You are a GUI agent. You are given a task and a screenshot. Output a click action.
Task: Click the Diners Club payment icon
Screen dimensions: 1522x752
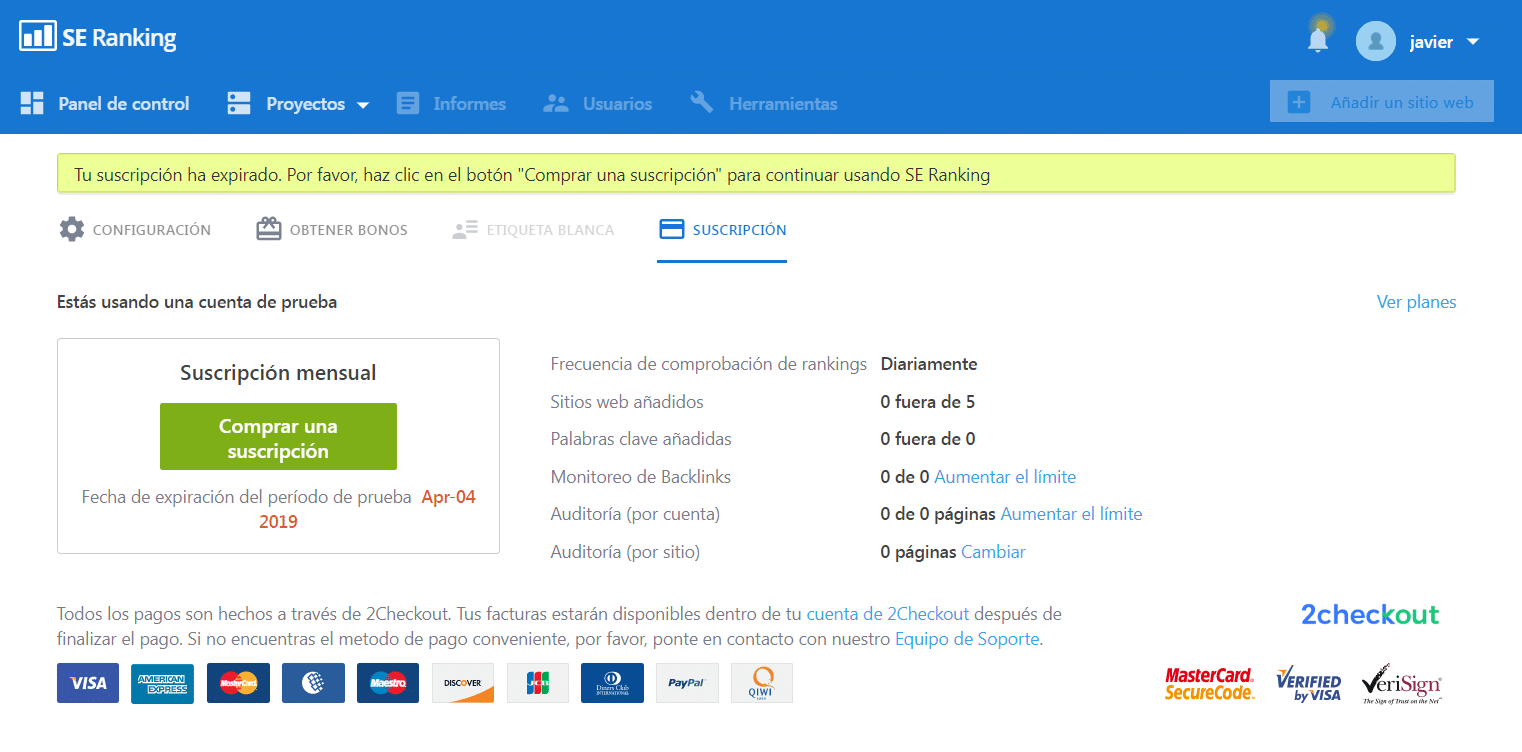coord(612,682)
